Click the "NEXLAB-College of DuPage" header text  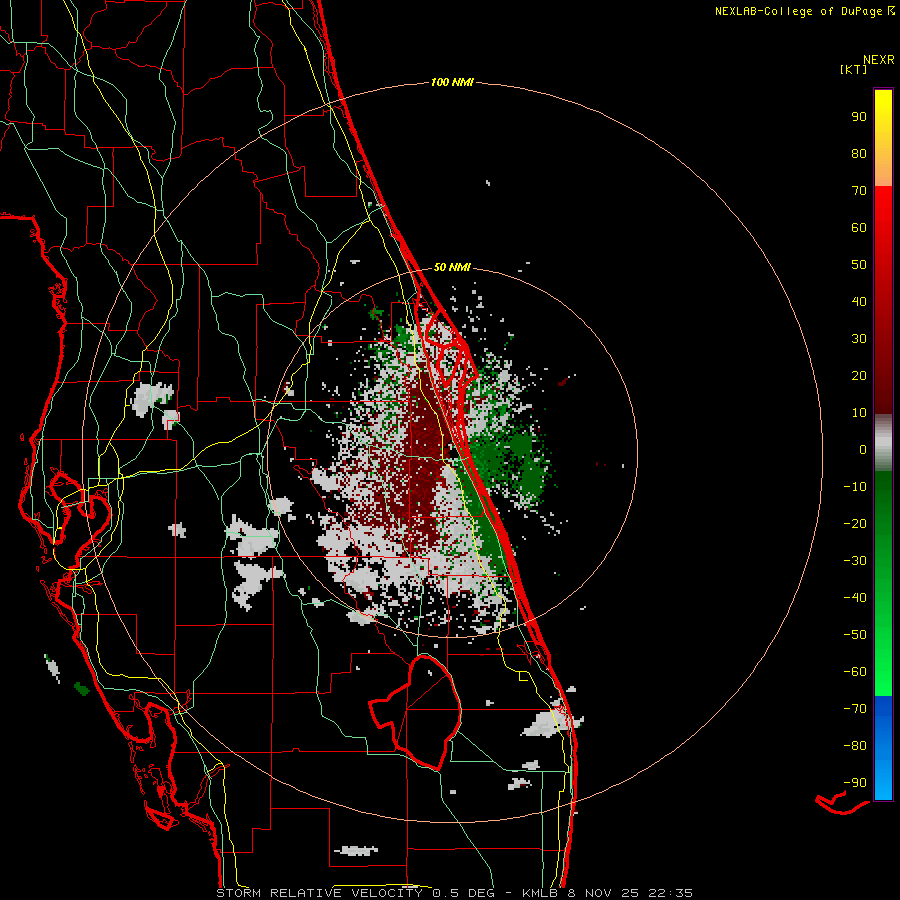800,11
